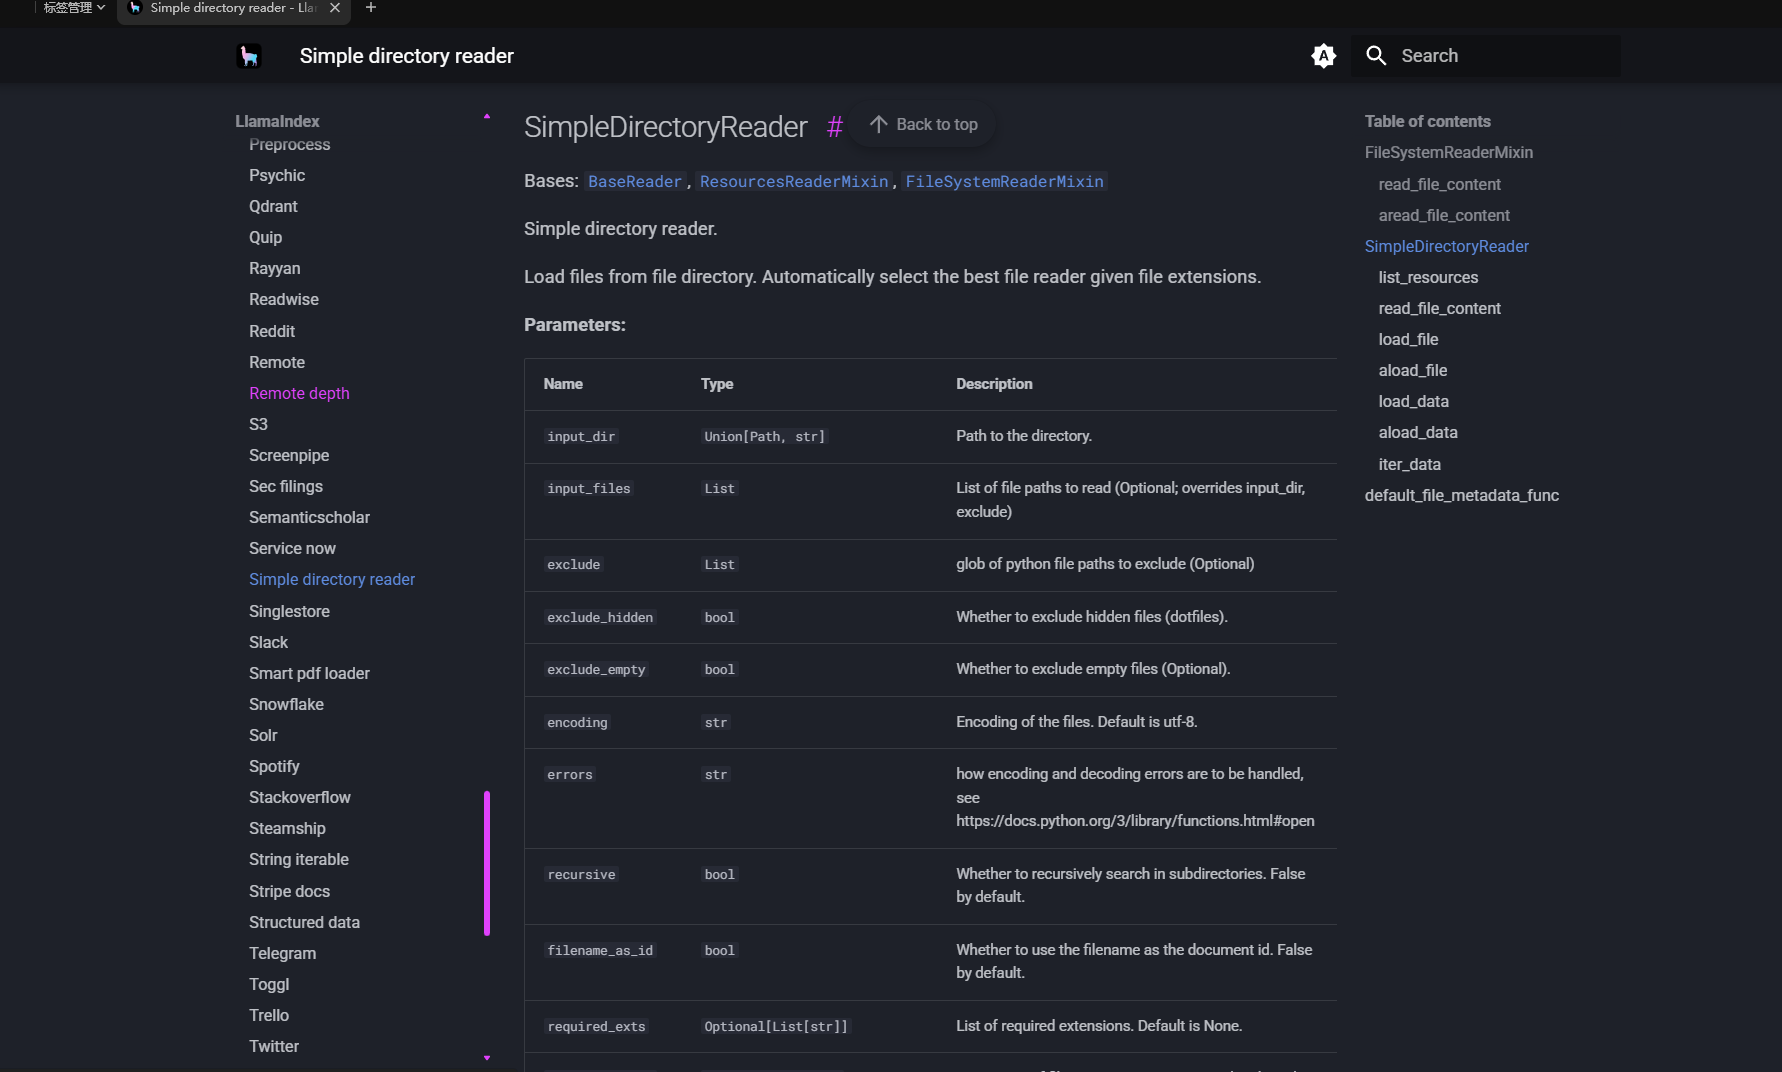Choose Toggl from the sidebar list
The height and width of the screenshot is (1072, 1782).
(269, 984)
